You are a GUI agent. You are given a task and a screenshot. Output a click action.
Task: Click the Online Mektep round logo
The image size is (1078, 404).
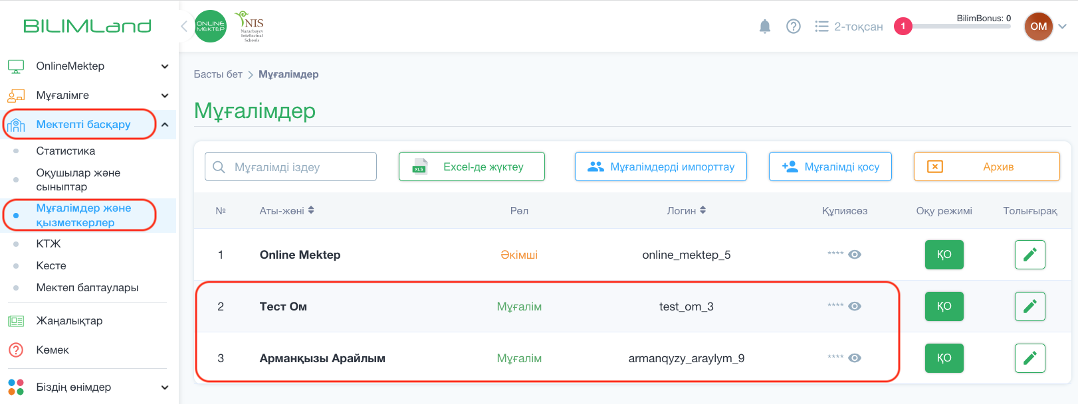tap(211, 26)
